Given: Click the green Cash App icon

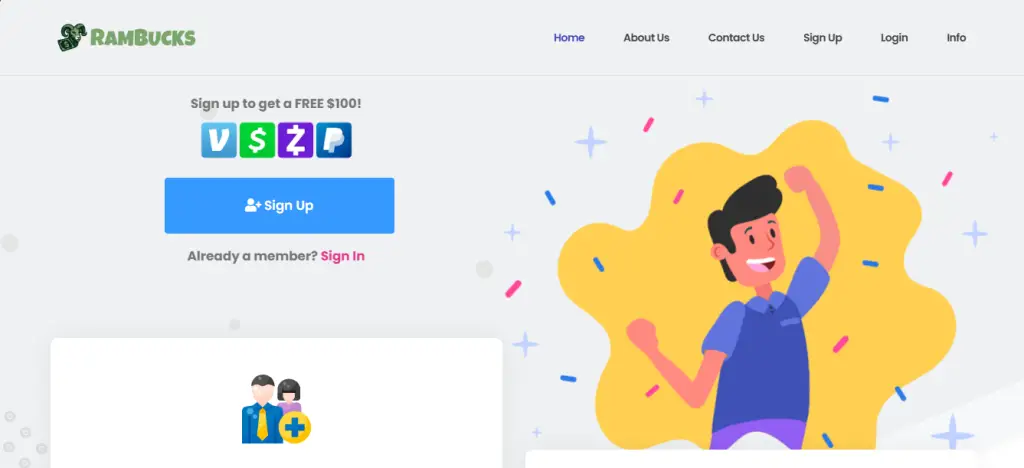Looking at the screenshot, I should click(x=257, y=140).
